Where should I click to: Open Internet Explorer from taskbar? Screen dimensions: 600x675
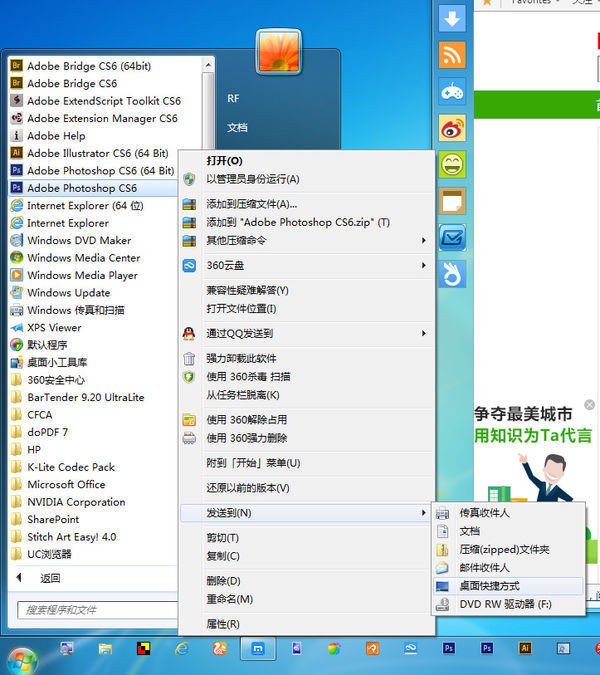click(182, 649)
